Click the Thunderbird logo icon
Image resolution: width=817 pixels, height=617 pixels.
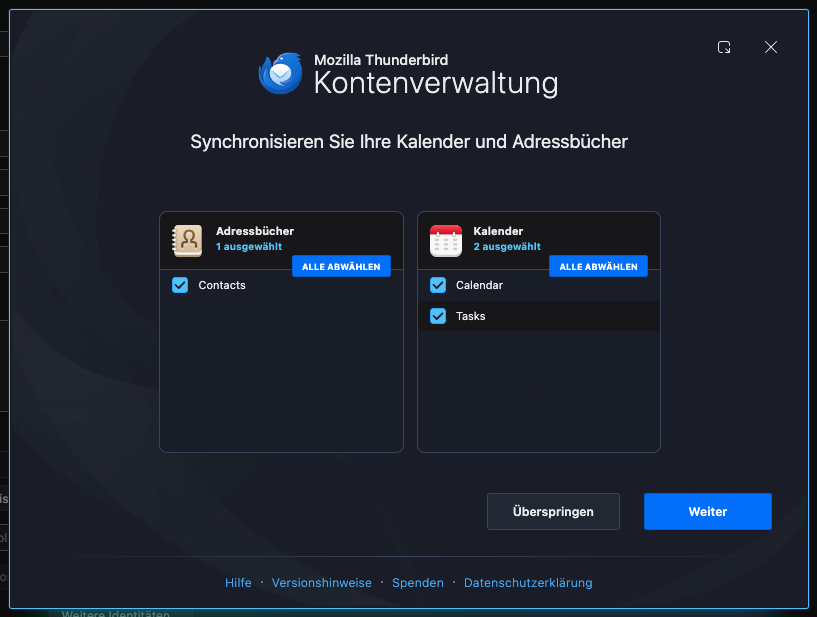[x=281, y=73]
